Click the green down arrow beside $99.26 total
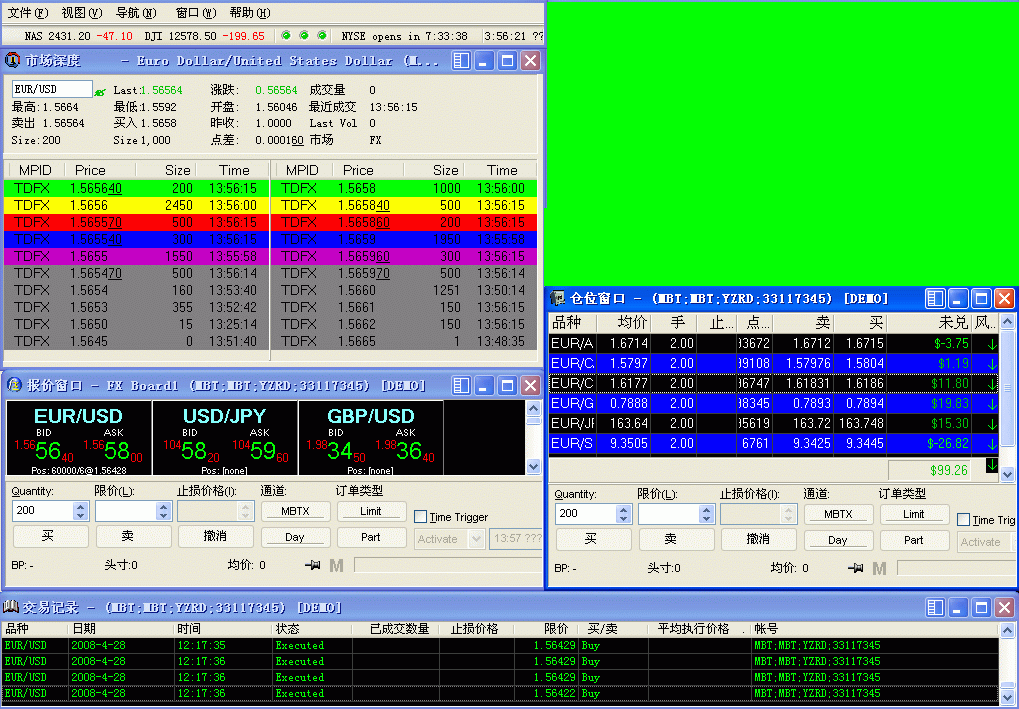This screenshot has height=709, width=1019. point(992,465)
